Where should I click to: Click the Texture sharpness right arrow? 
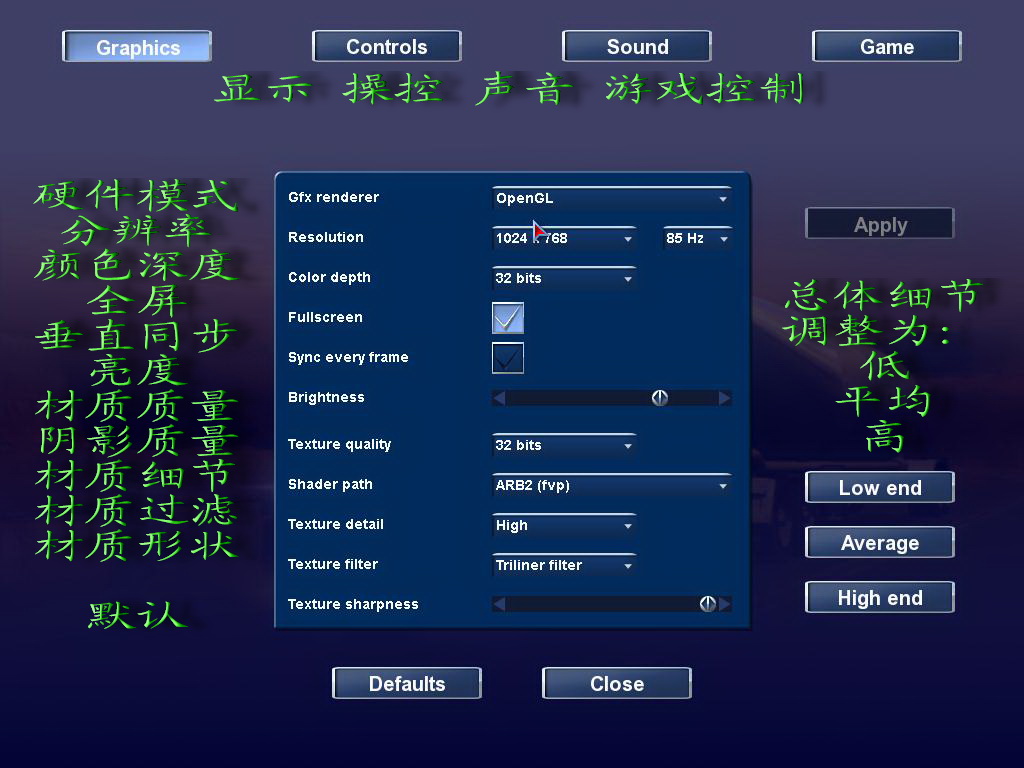pos(724,604)
